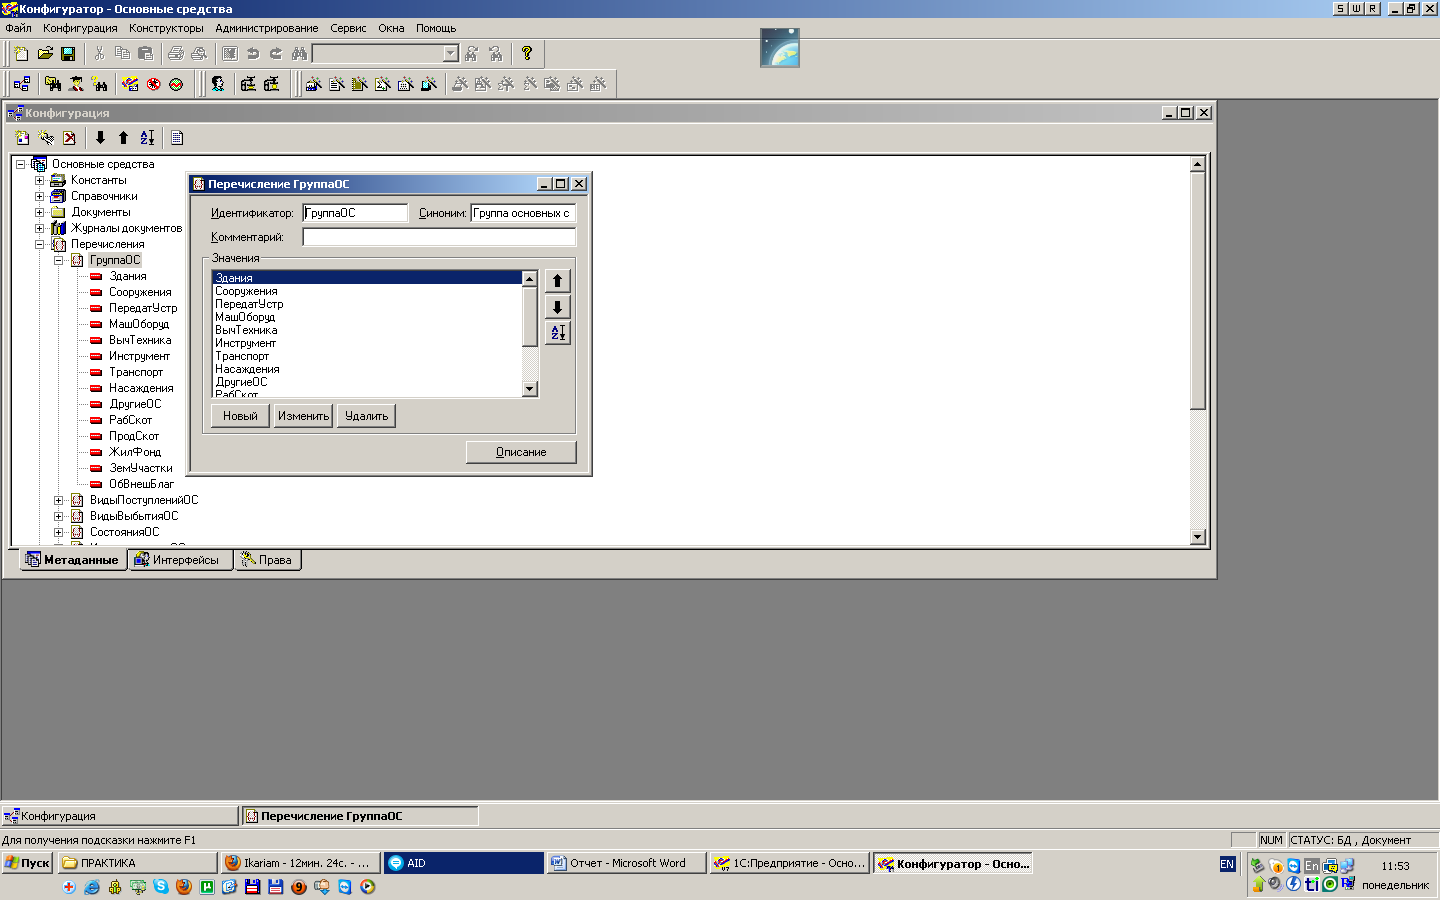Click New object icon in Конфигурация toolbar
The image size is (1440, 900).
pyautogui.click(x=22, y=138)
